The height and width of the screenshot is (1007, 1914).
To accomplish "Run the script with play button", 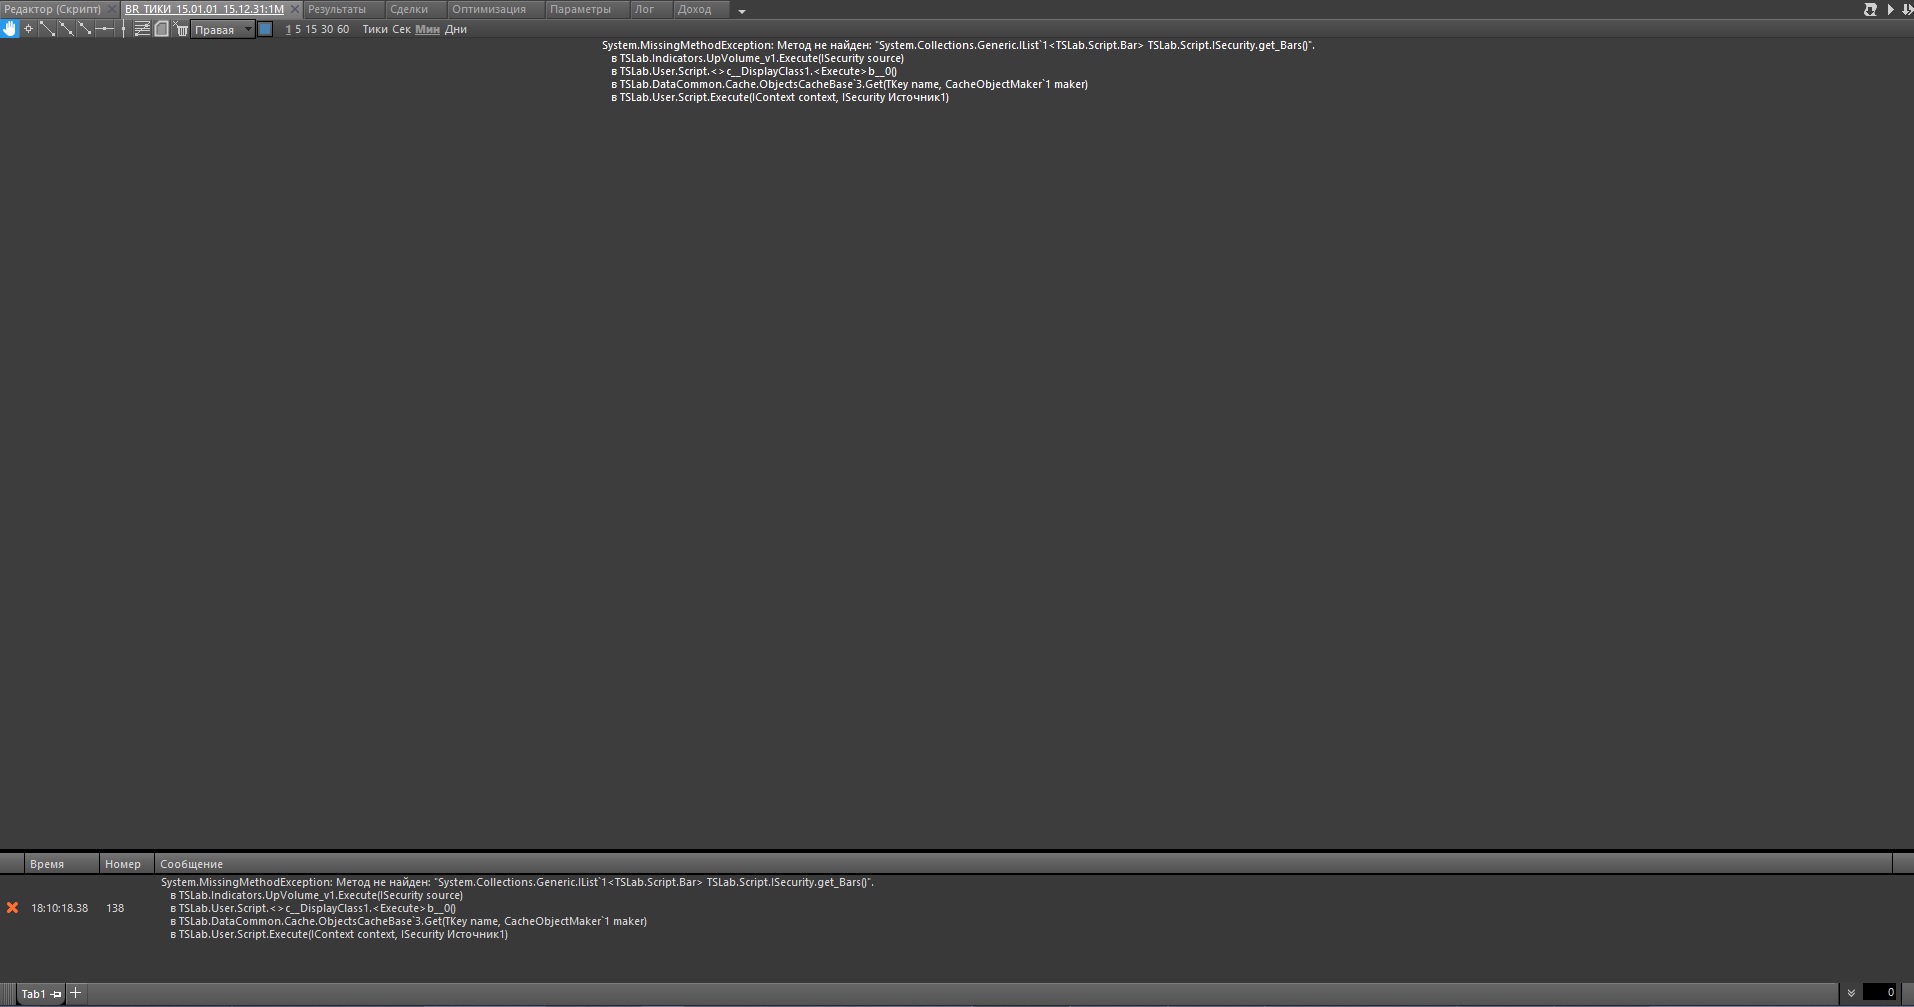I will pyautogui.click(x=1890, y=10).
